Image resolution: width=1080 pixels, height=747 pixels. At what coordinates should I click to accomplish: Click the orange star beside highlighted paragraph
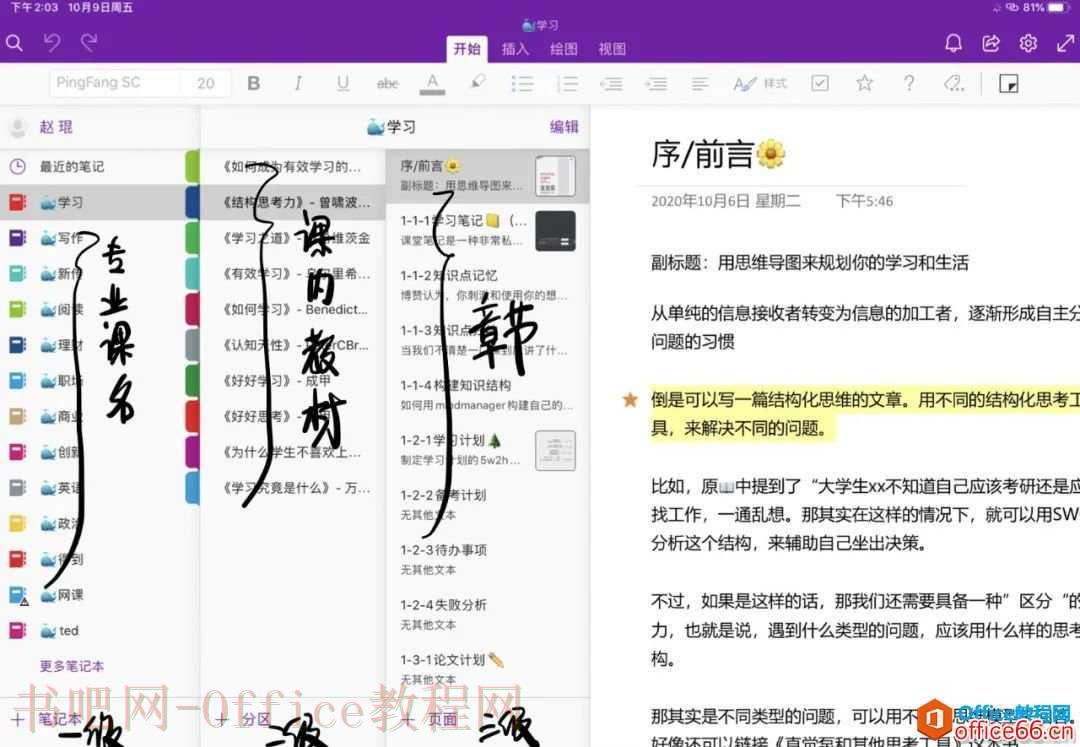point(630,399)
